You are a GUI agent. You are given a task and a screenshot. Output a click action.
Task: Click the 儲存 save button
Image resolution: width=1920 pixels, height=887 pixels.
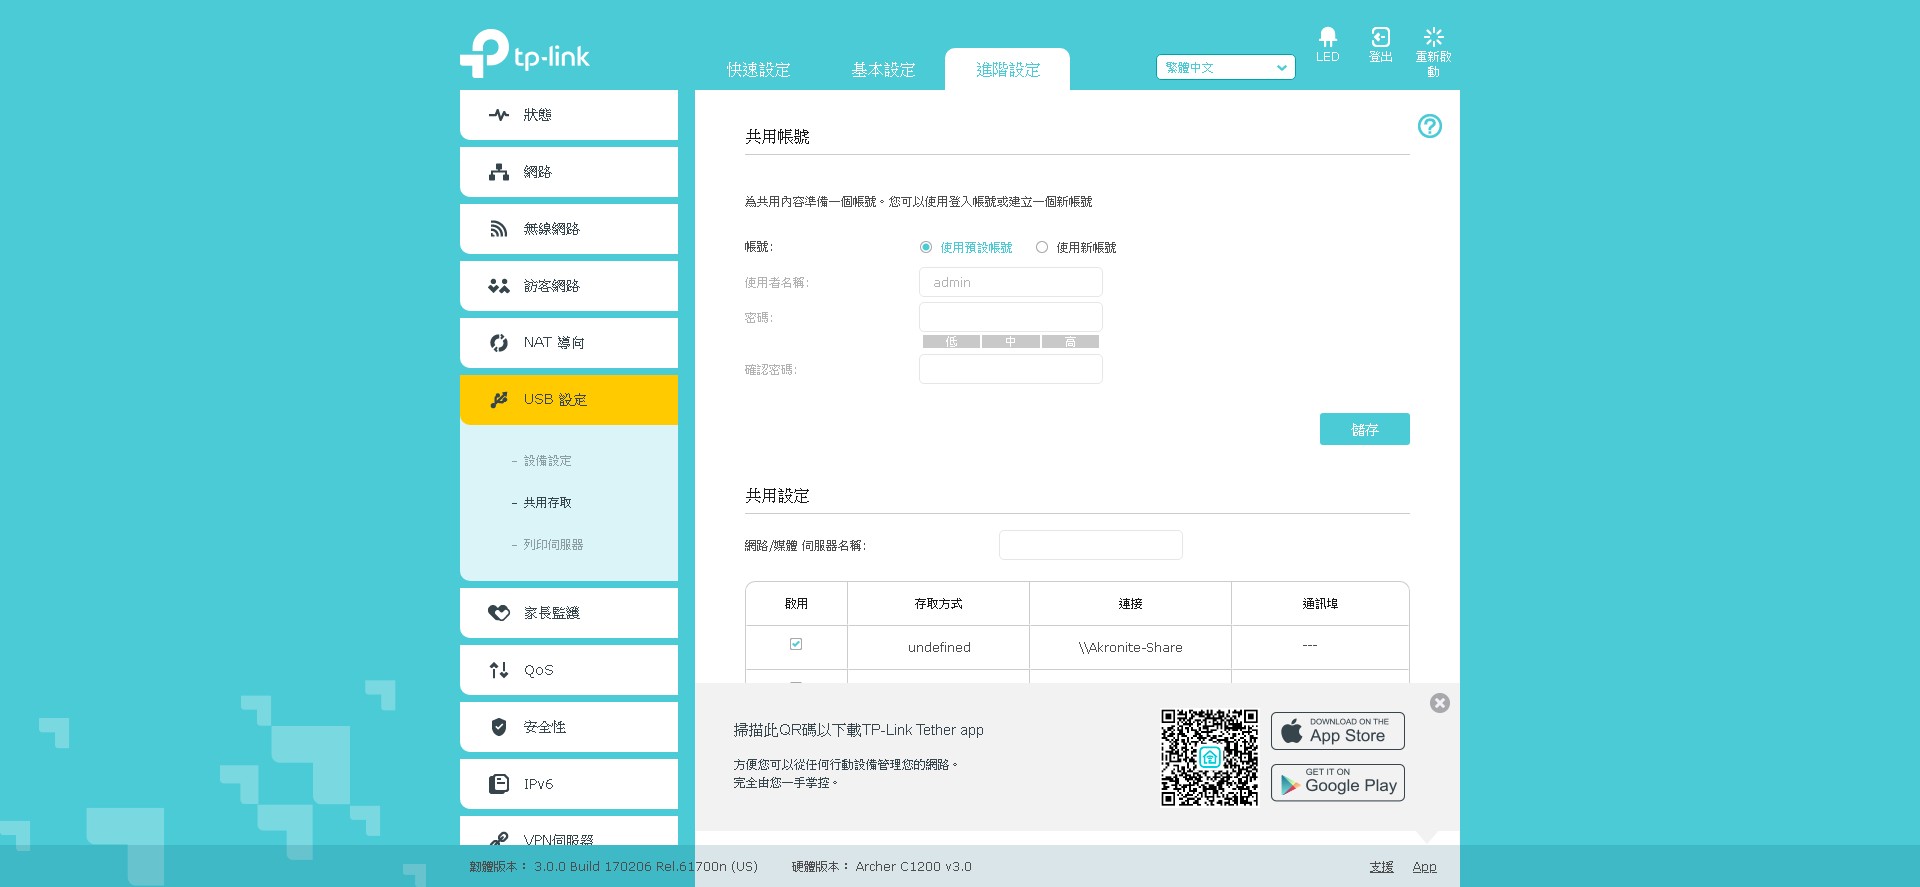point(1365,429)
